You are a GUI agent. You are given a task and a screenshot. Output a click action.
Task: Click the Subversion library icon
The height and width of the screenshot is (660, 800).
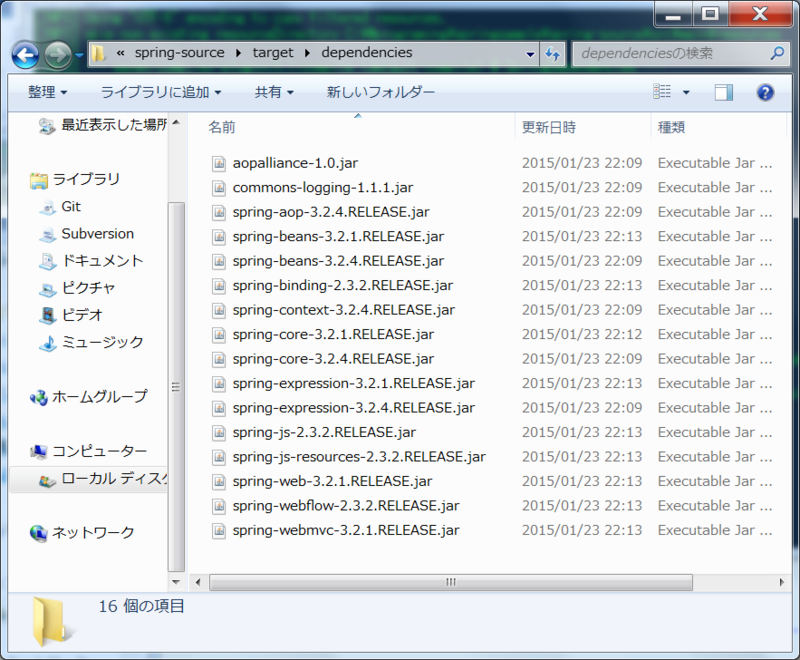point(48,234)
